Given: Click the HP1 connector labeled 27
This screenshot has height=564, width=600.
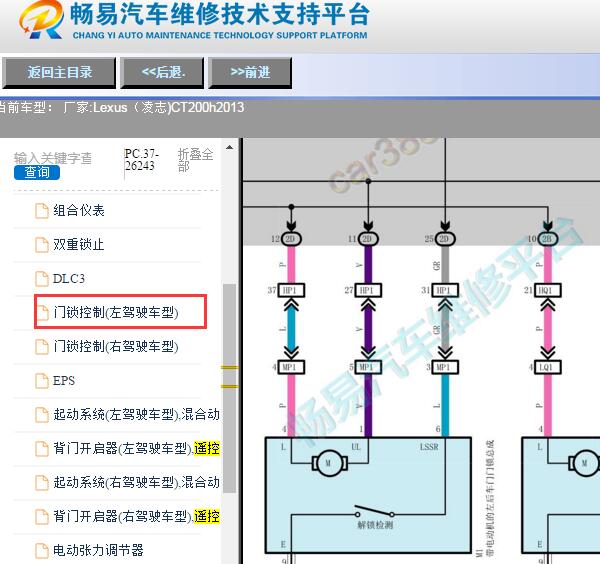Looking at the screenshot, I should [368, 290].
